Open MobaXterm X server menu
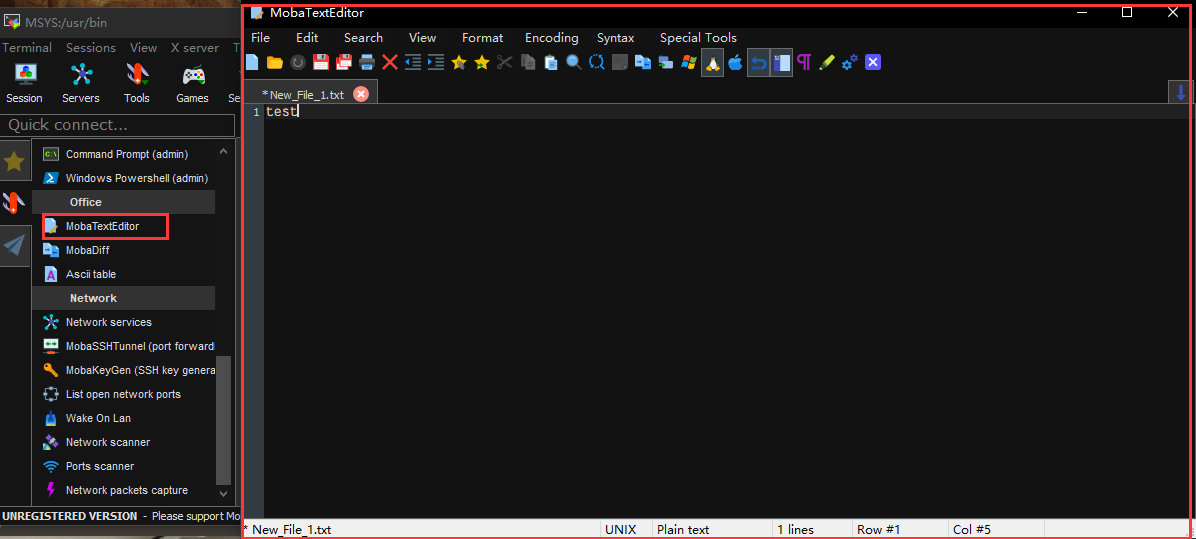This screenshot has width=1196, height=539. tap(195, 47)
